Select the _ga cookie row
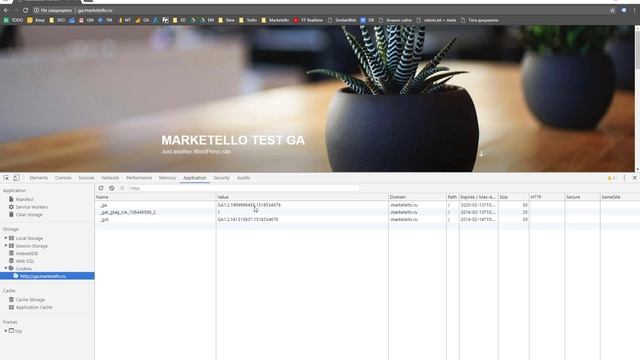This screenshot has width=640, height=360. (x=367, y=205)
